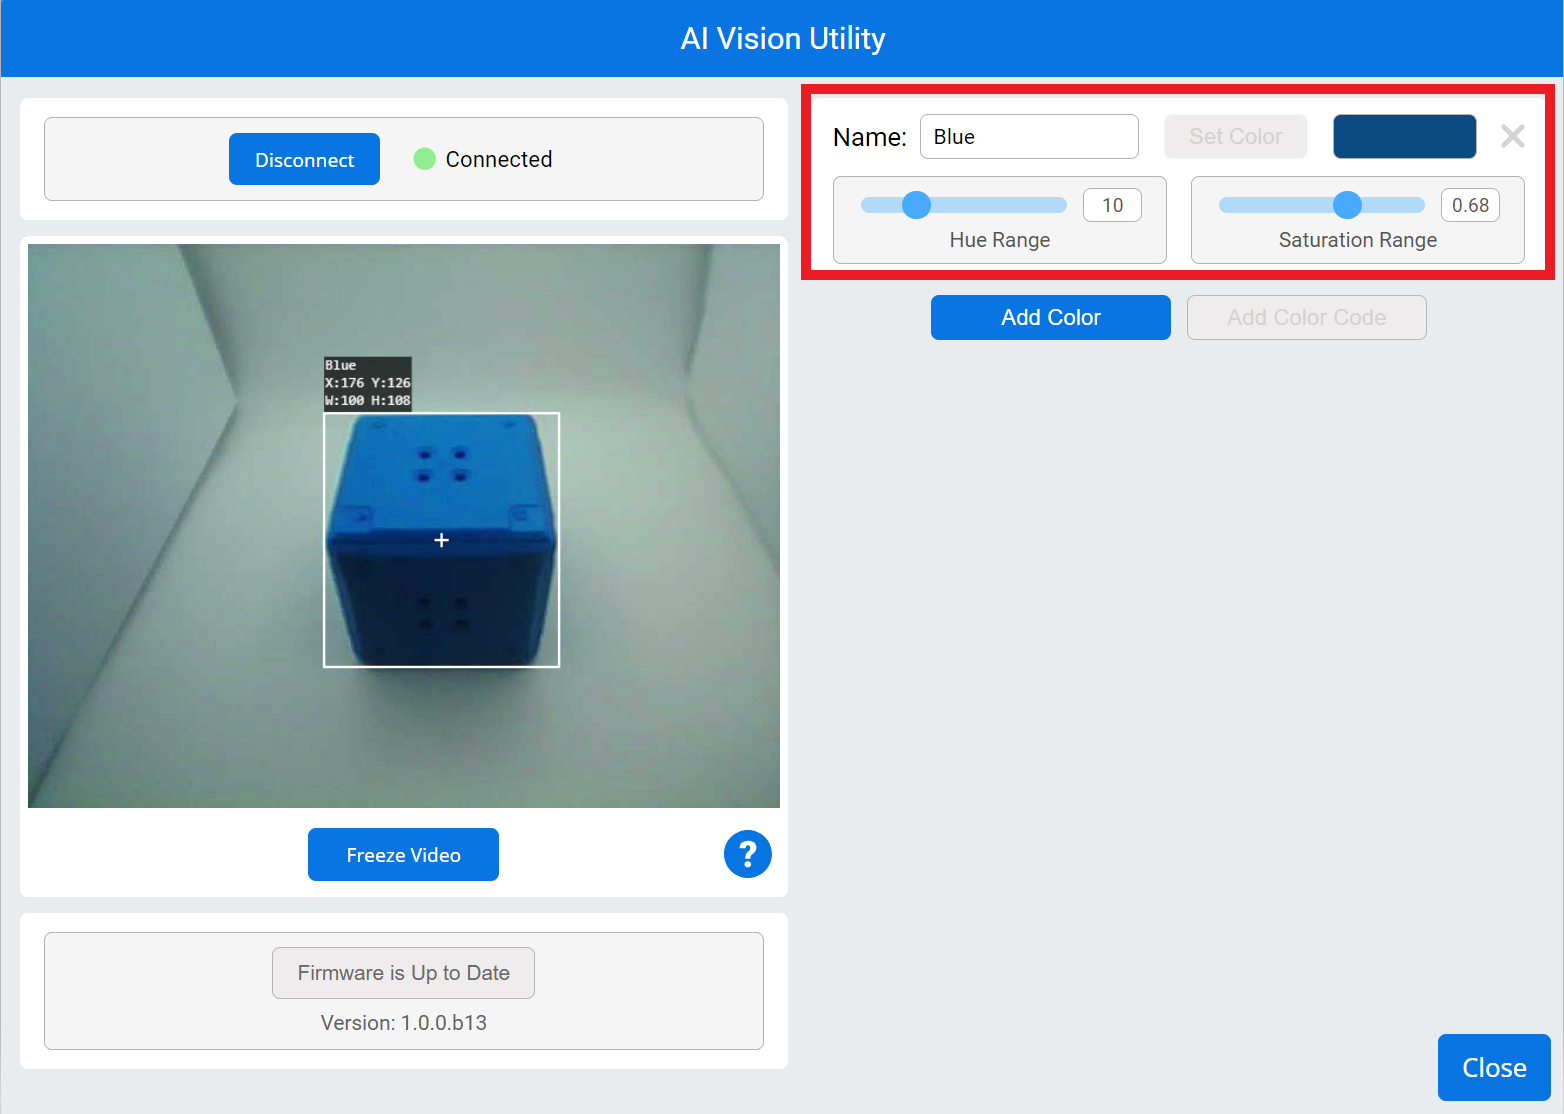
Task: Click the disabled Add Color Code button
Action: (1306, 317)
